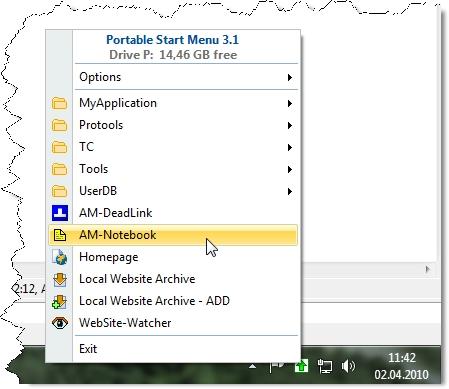Expand the Tools submenu arrow
Viewport: 449px width, 389px height.
click(x=290, y=170)
